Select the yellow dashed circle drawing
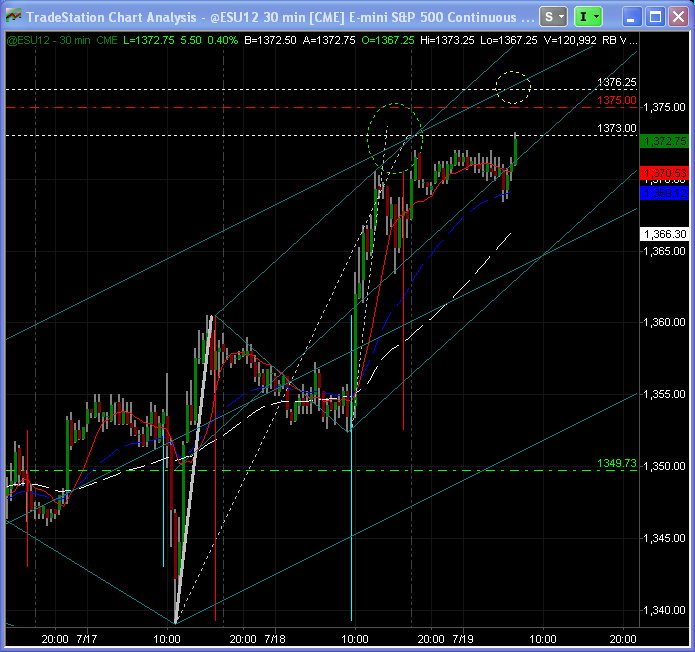The image size is (695, 652). pyautogui.click(x=513, y=87)
